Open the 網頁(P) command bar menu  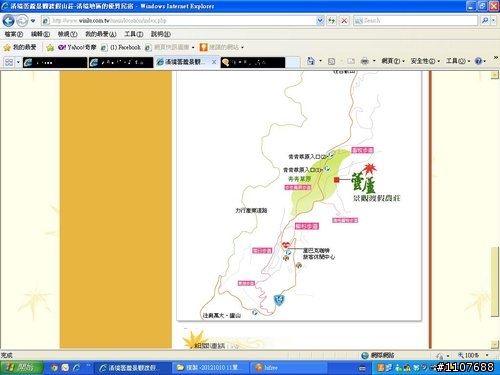click(393, 61)
